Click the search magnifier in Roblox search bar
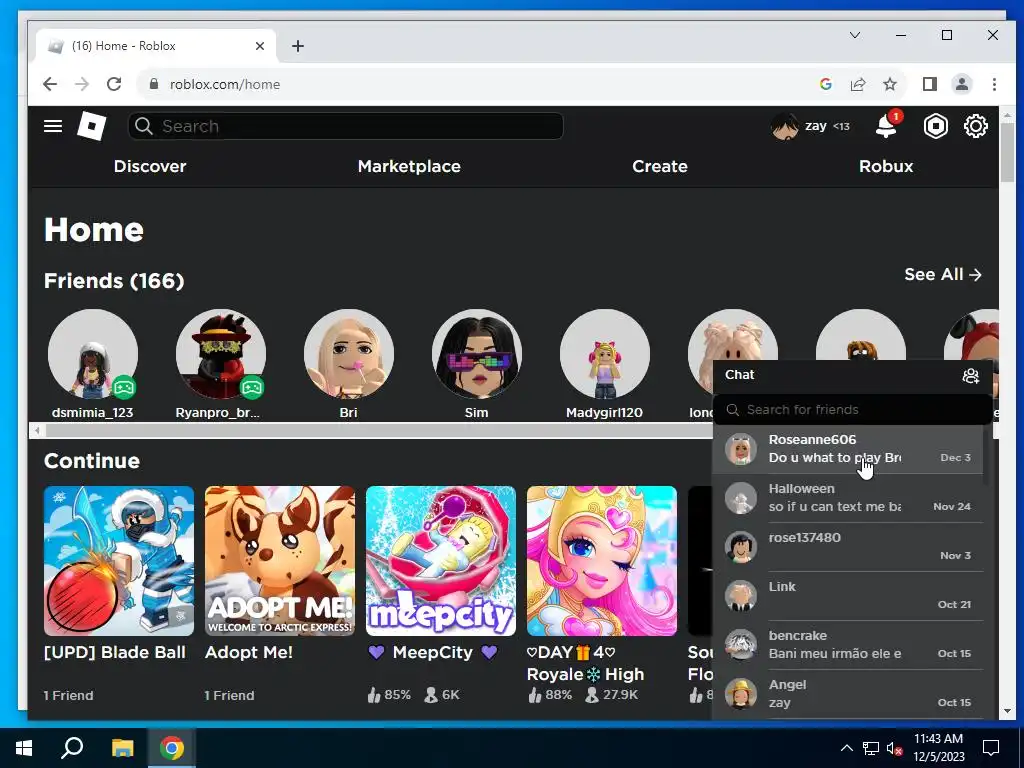Screen dimensions: 1024x768 pyautogui.click(x=144, y=126)
